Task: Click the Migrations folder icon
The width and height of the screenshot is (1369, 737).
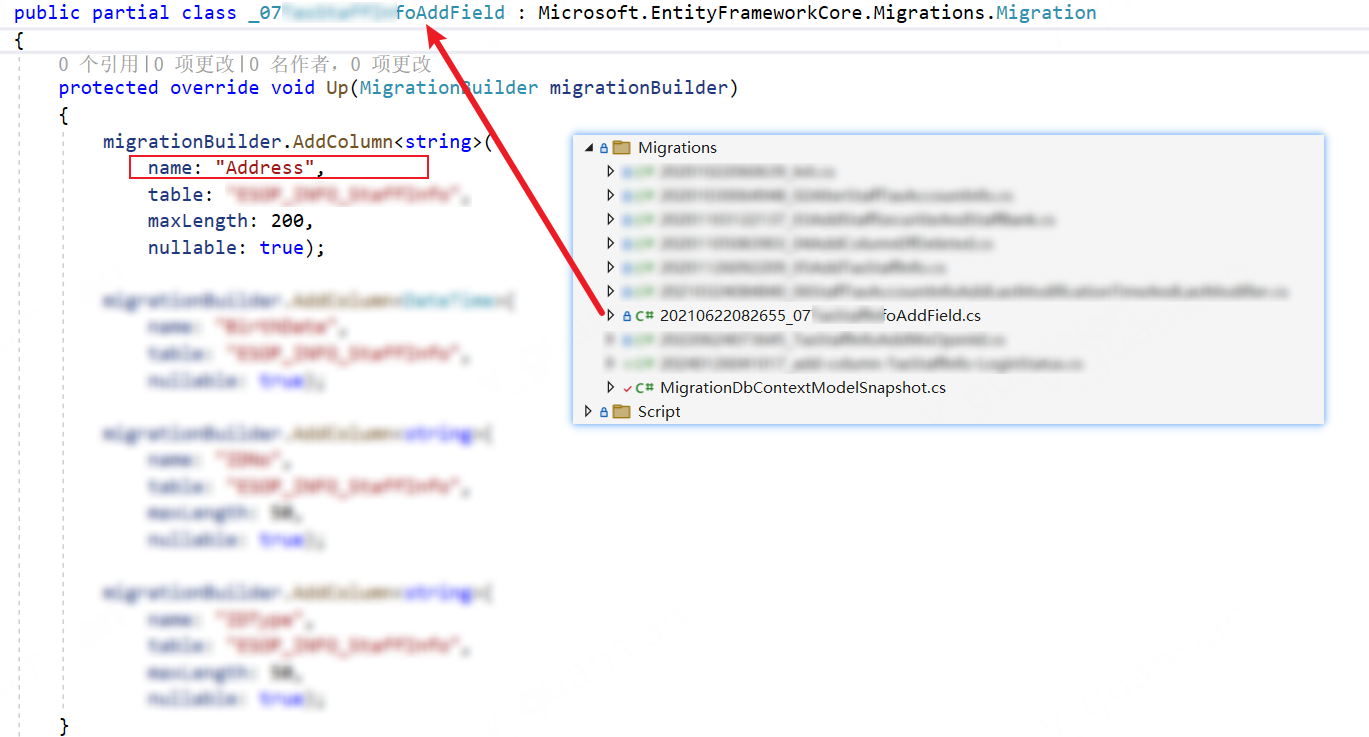Action: click(621, 148)
